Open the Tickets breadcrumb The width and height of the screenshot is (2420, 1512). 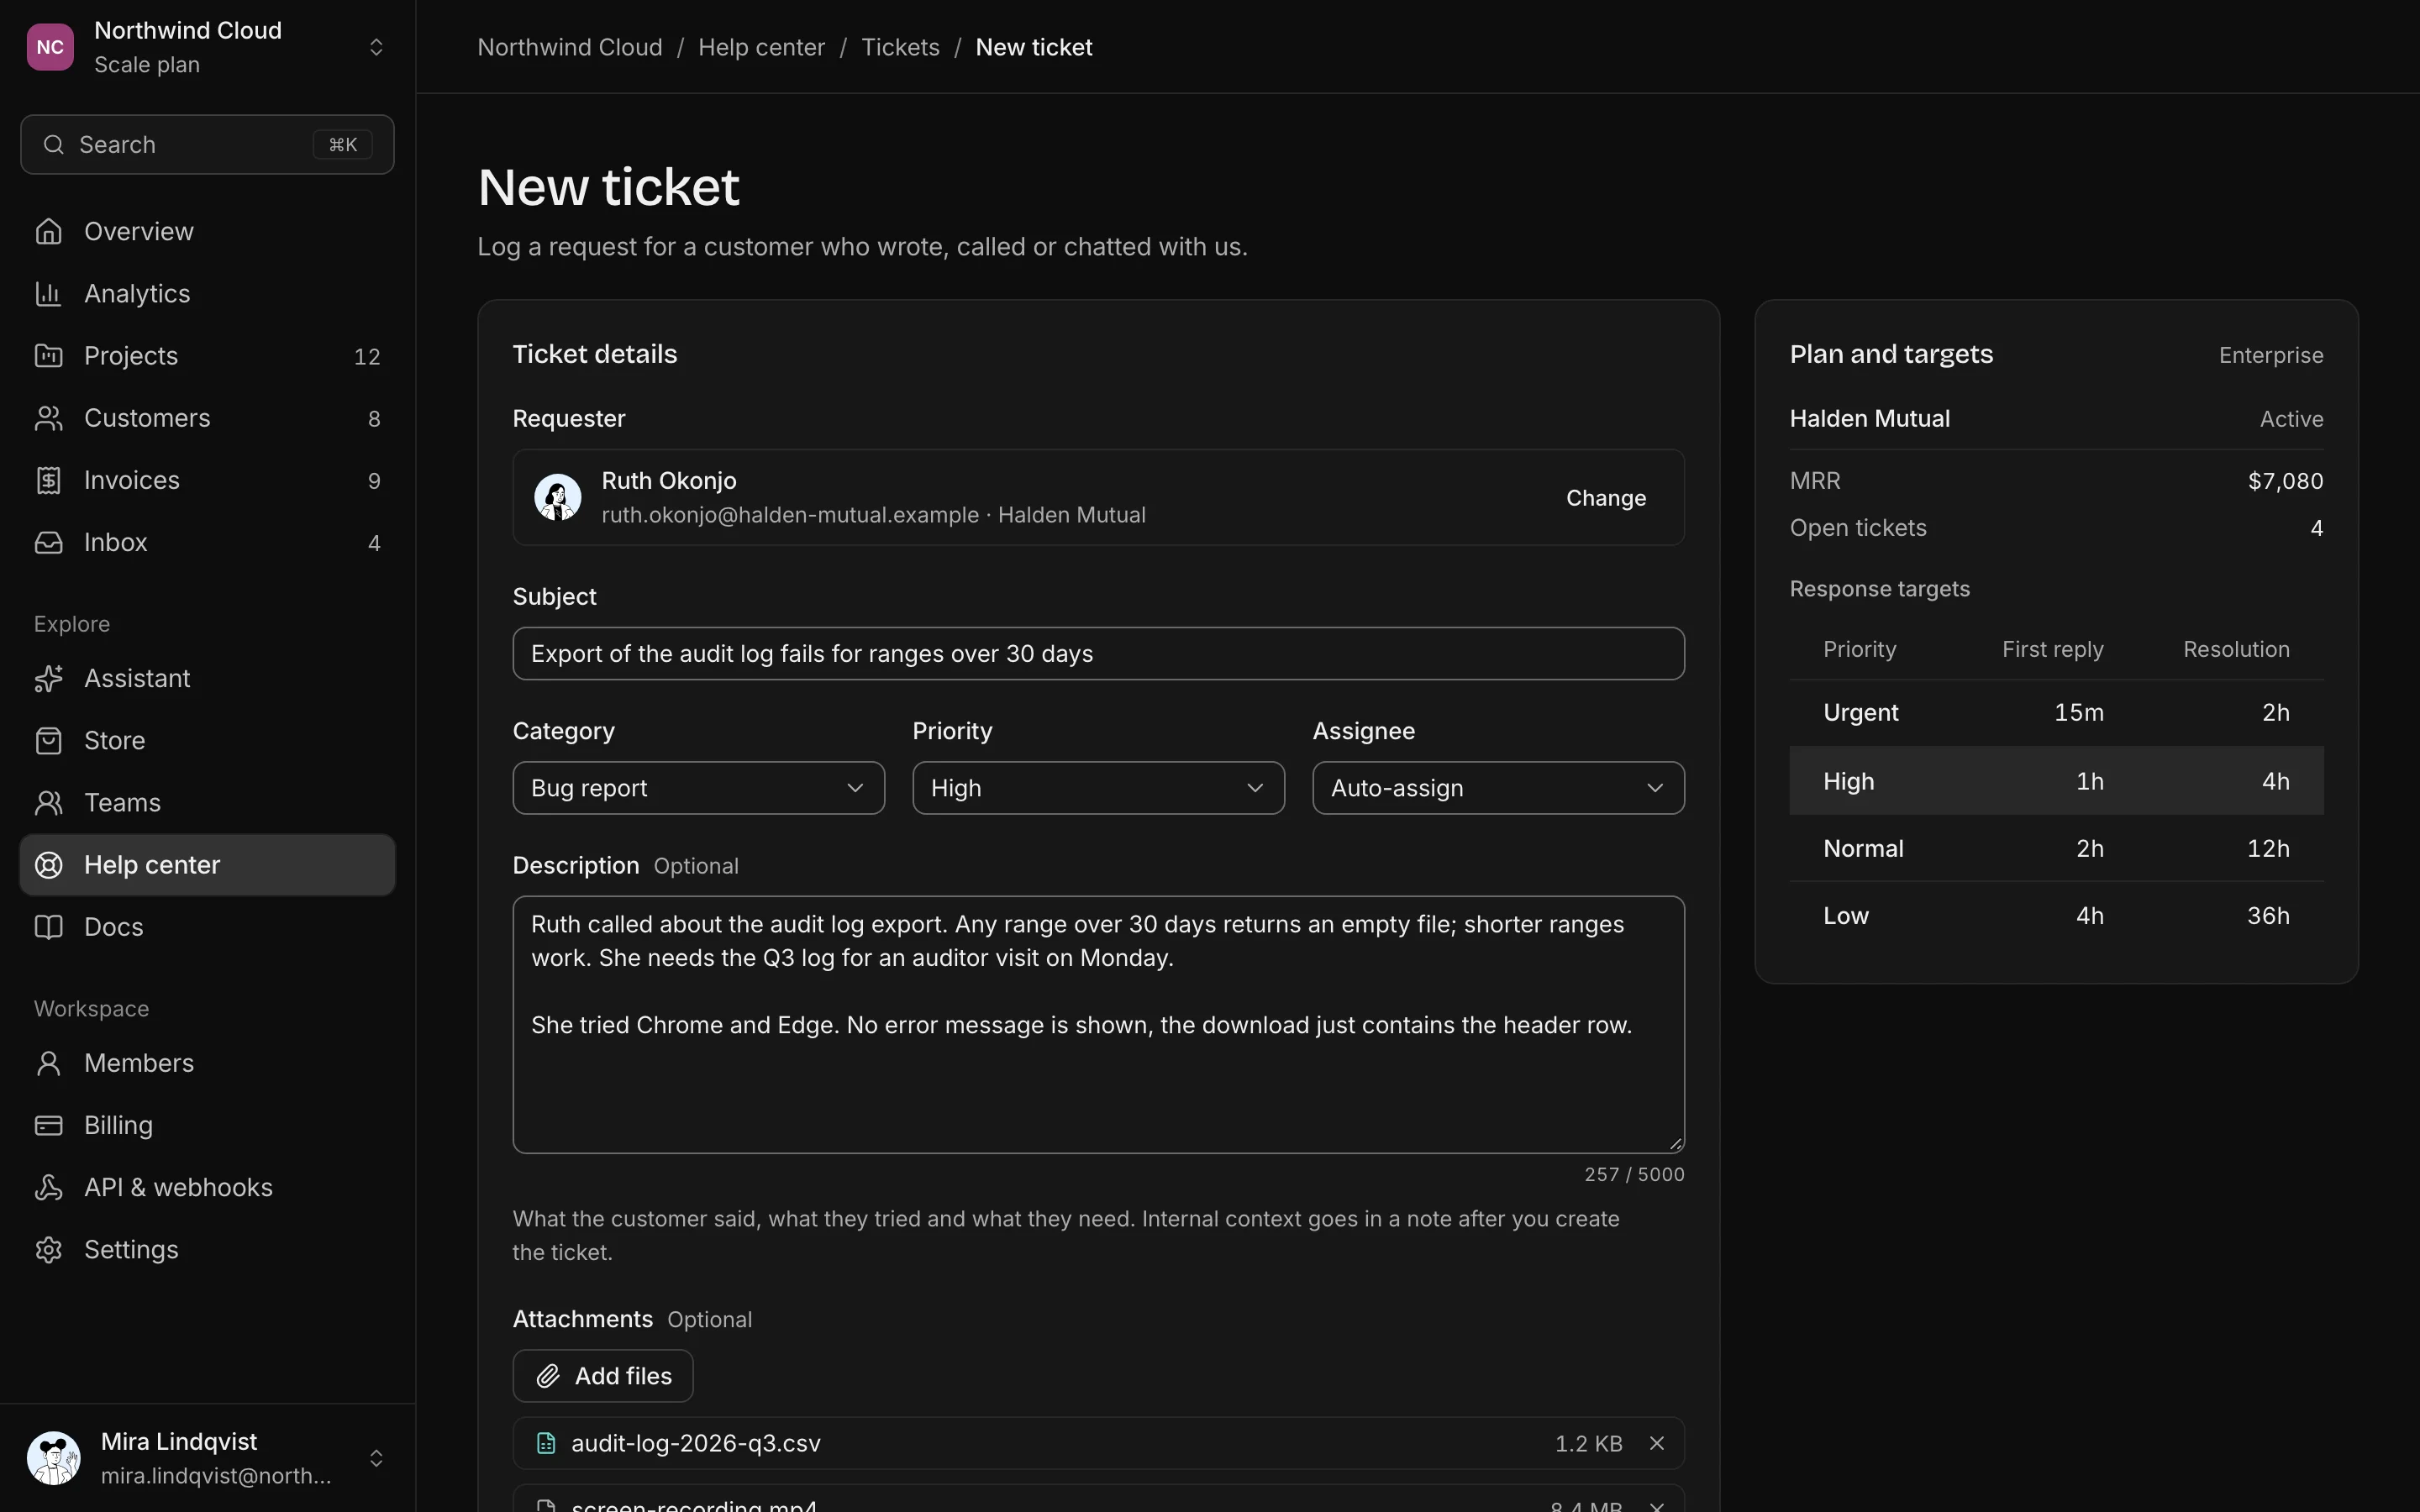click(900, 47)
